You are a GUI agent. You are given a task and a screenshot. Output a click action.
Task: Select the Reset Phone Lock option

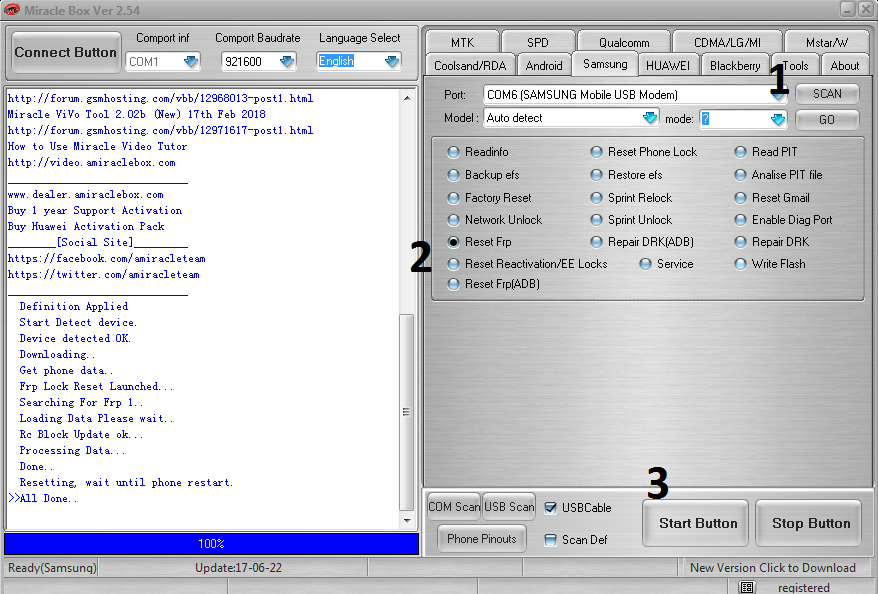coord(597,152)
